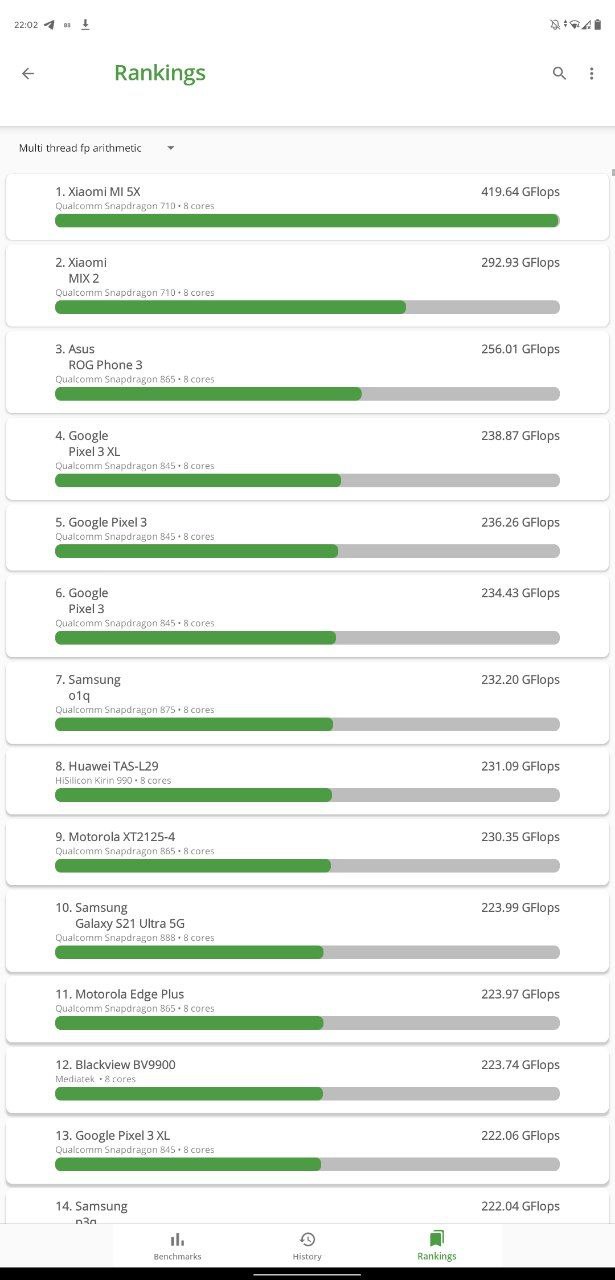Select the Huawei TAS-L29 ranking card
The width and height of the screenshot is (615, 1280).
click(307, 780)
